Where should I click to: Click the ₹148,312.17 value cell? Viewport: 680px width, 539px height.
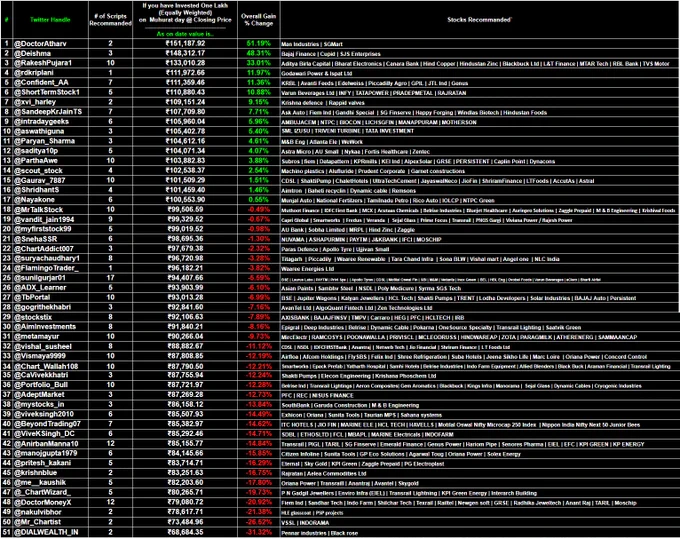(x=185, y=53)
